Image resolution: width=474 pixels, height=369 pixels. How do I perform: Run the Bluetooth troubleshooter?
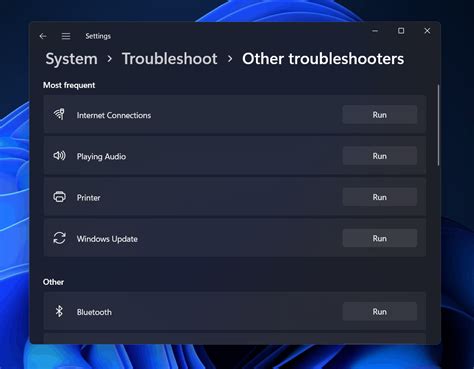[380, 312]
